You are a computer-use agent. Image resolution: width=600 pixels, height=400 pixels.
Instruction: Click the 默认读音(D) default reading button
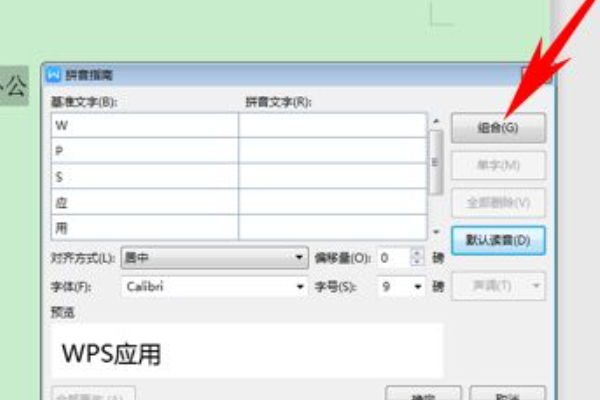tap(498, 240)
